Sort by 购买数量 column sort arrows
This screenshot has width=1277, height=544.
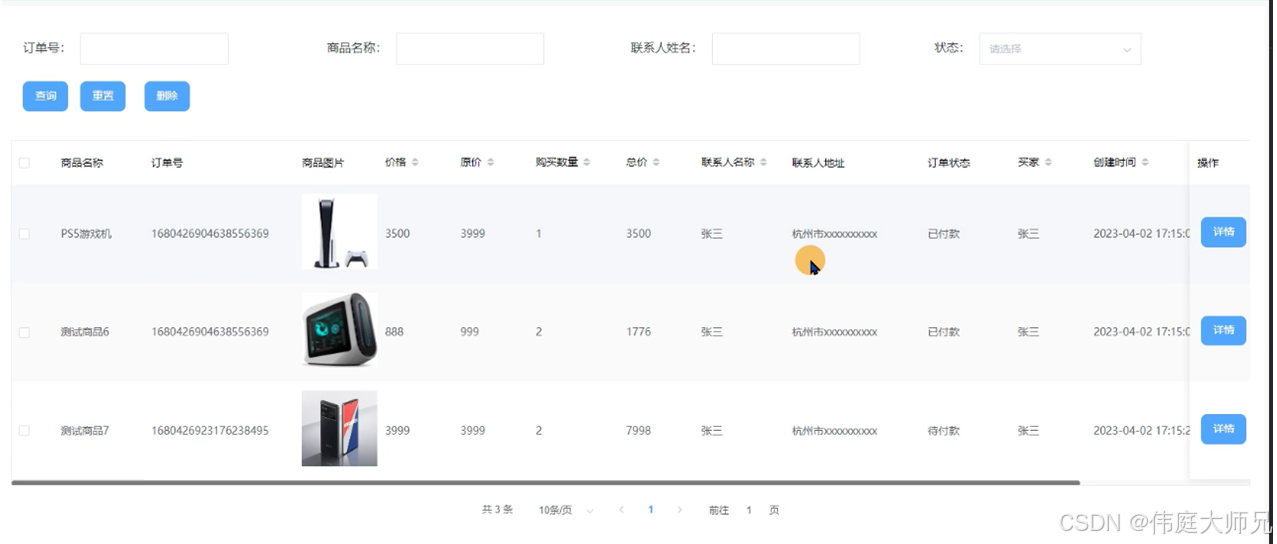pyautogui.click(x=587, y=162)
